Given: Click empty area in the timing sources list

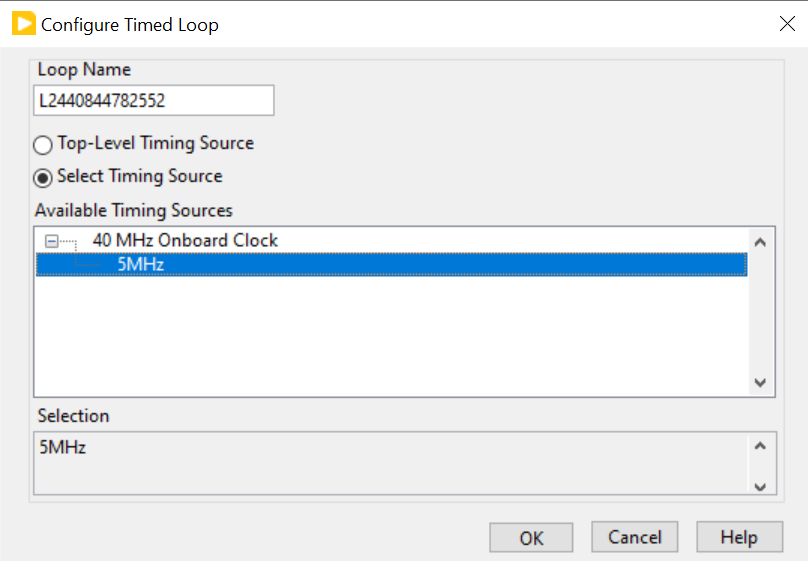Looking at the screenshot, I should pos(390,340).
